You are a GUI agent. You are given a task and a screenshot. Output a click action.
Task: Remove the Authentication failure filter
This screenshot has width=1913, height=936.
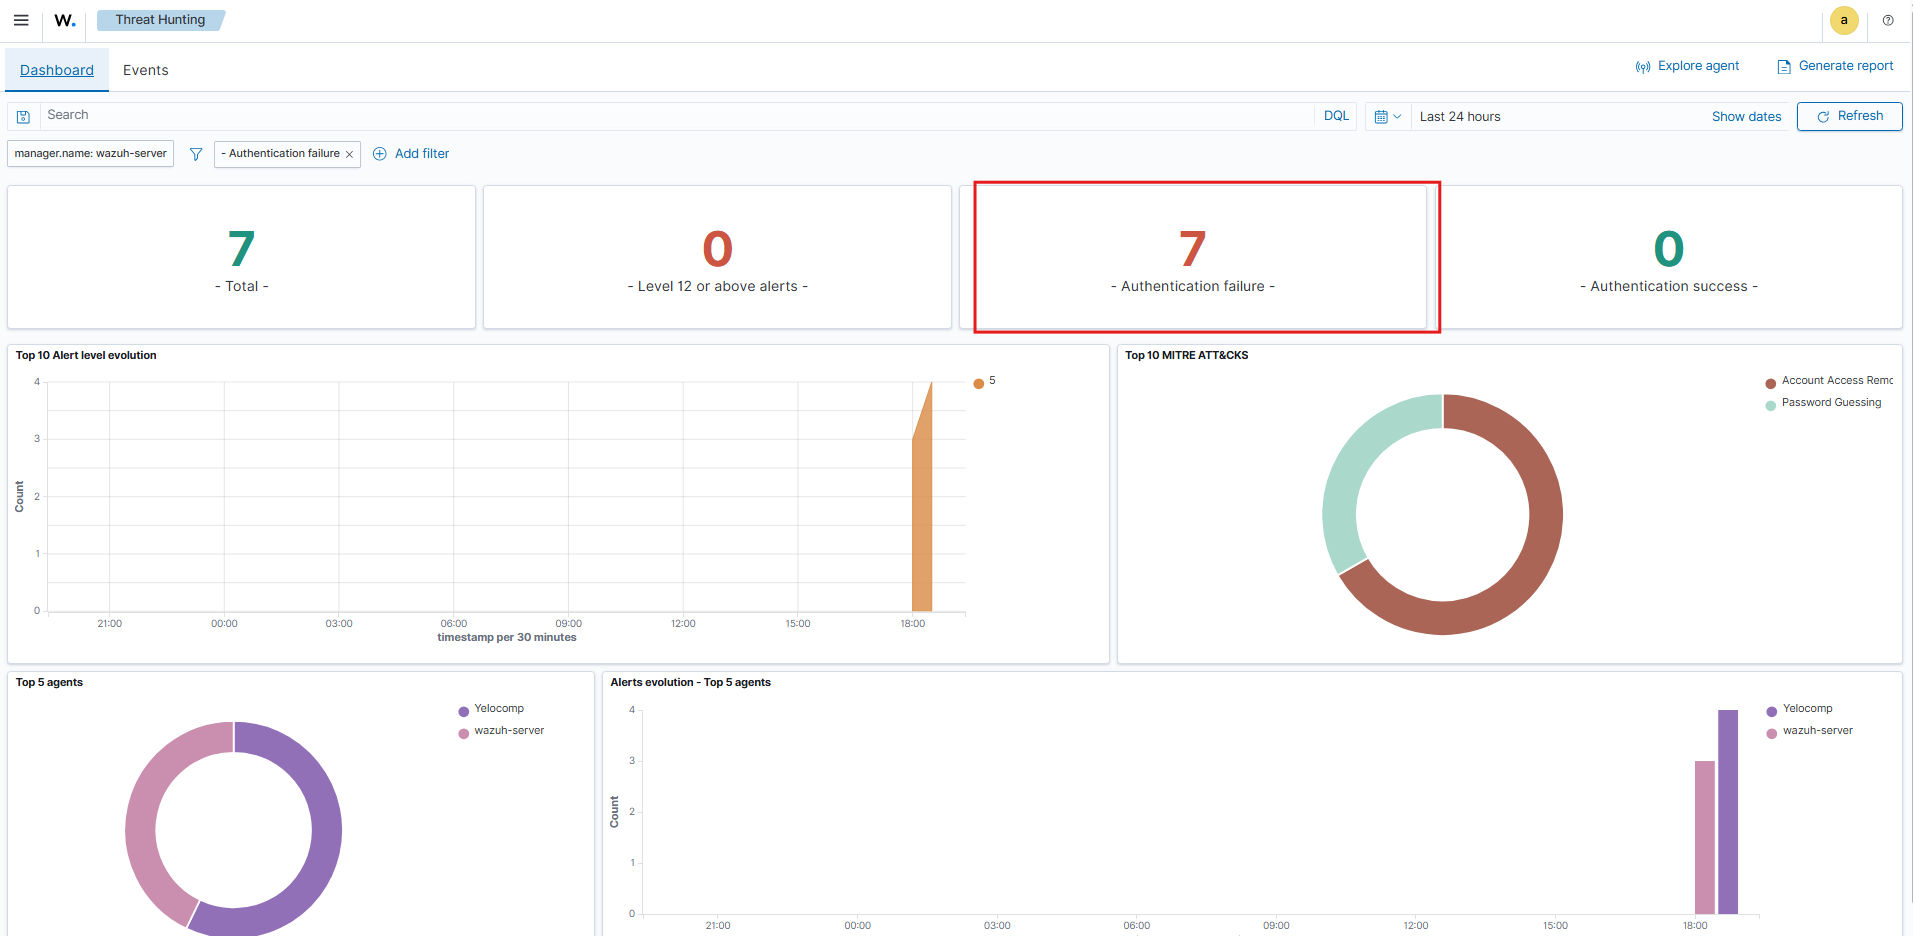[x=349, y=154]
